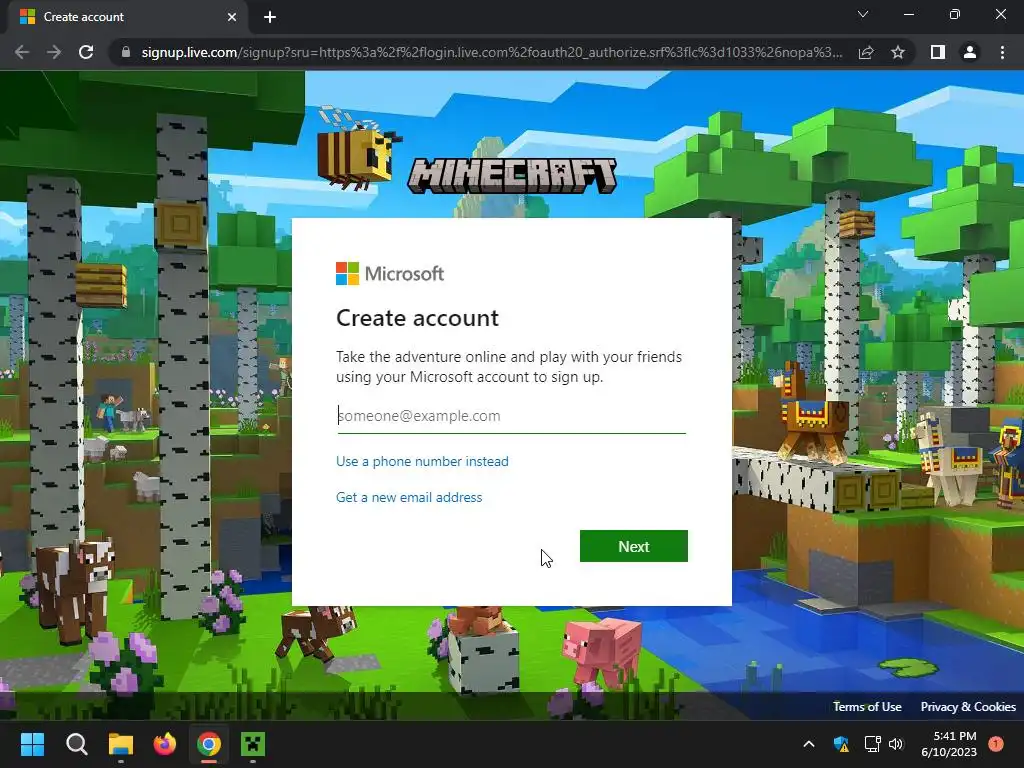
Task: Open a new browser tab
Action: [270, 17]
